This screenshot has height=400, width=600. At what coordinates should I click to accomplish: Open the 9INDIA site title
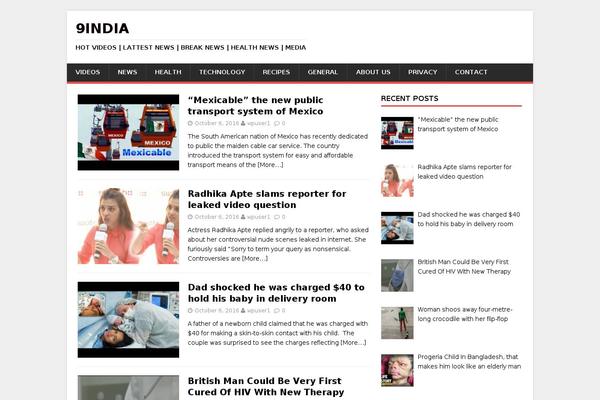click(102, 28)
